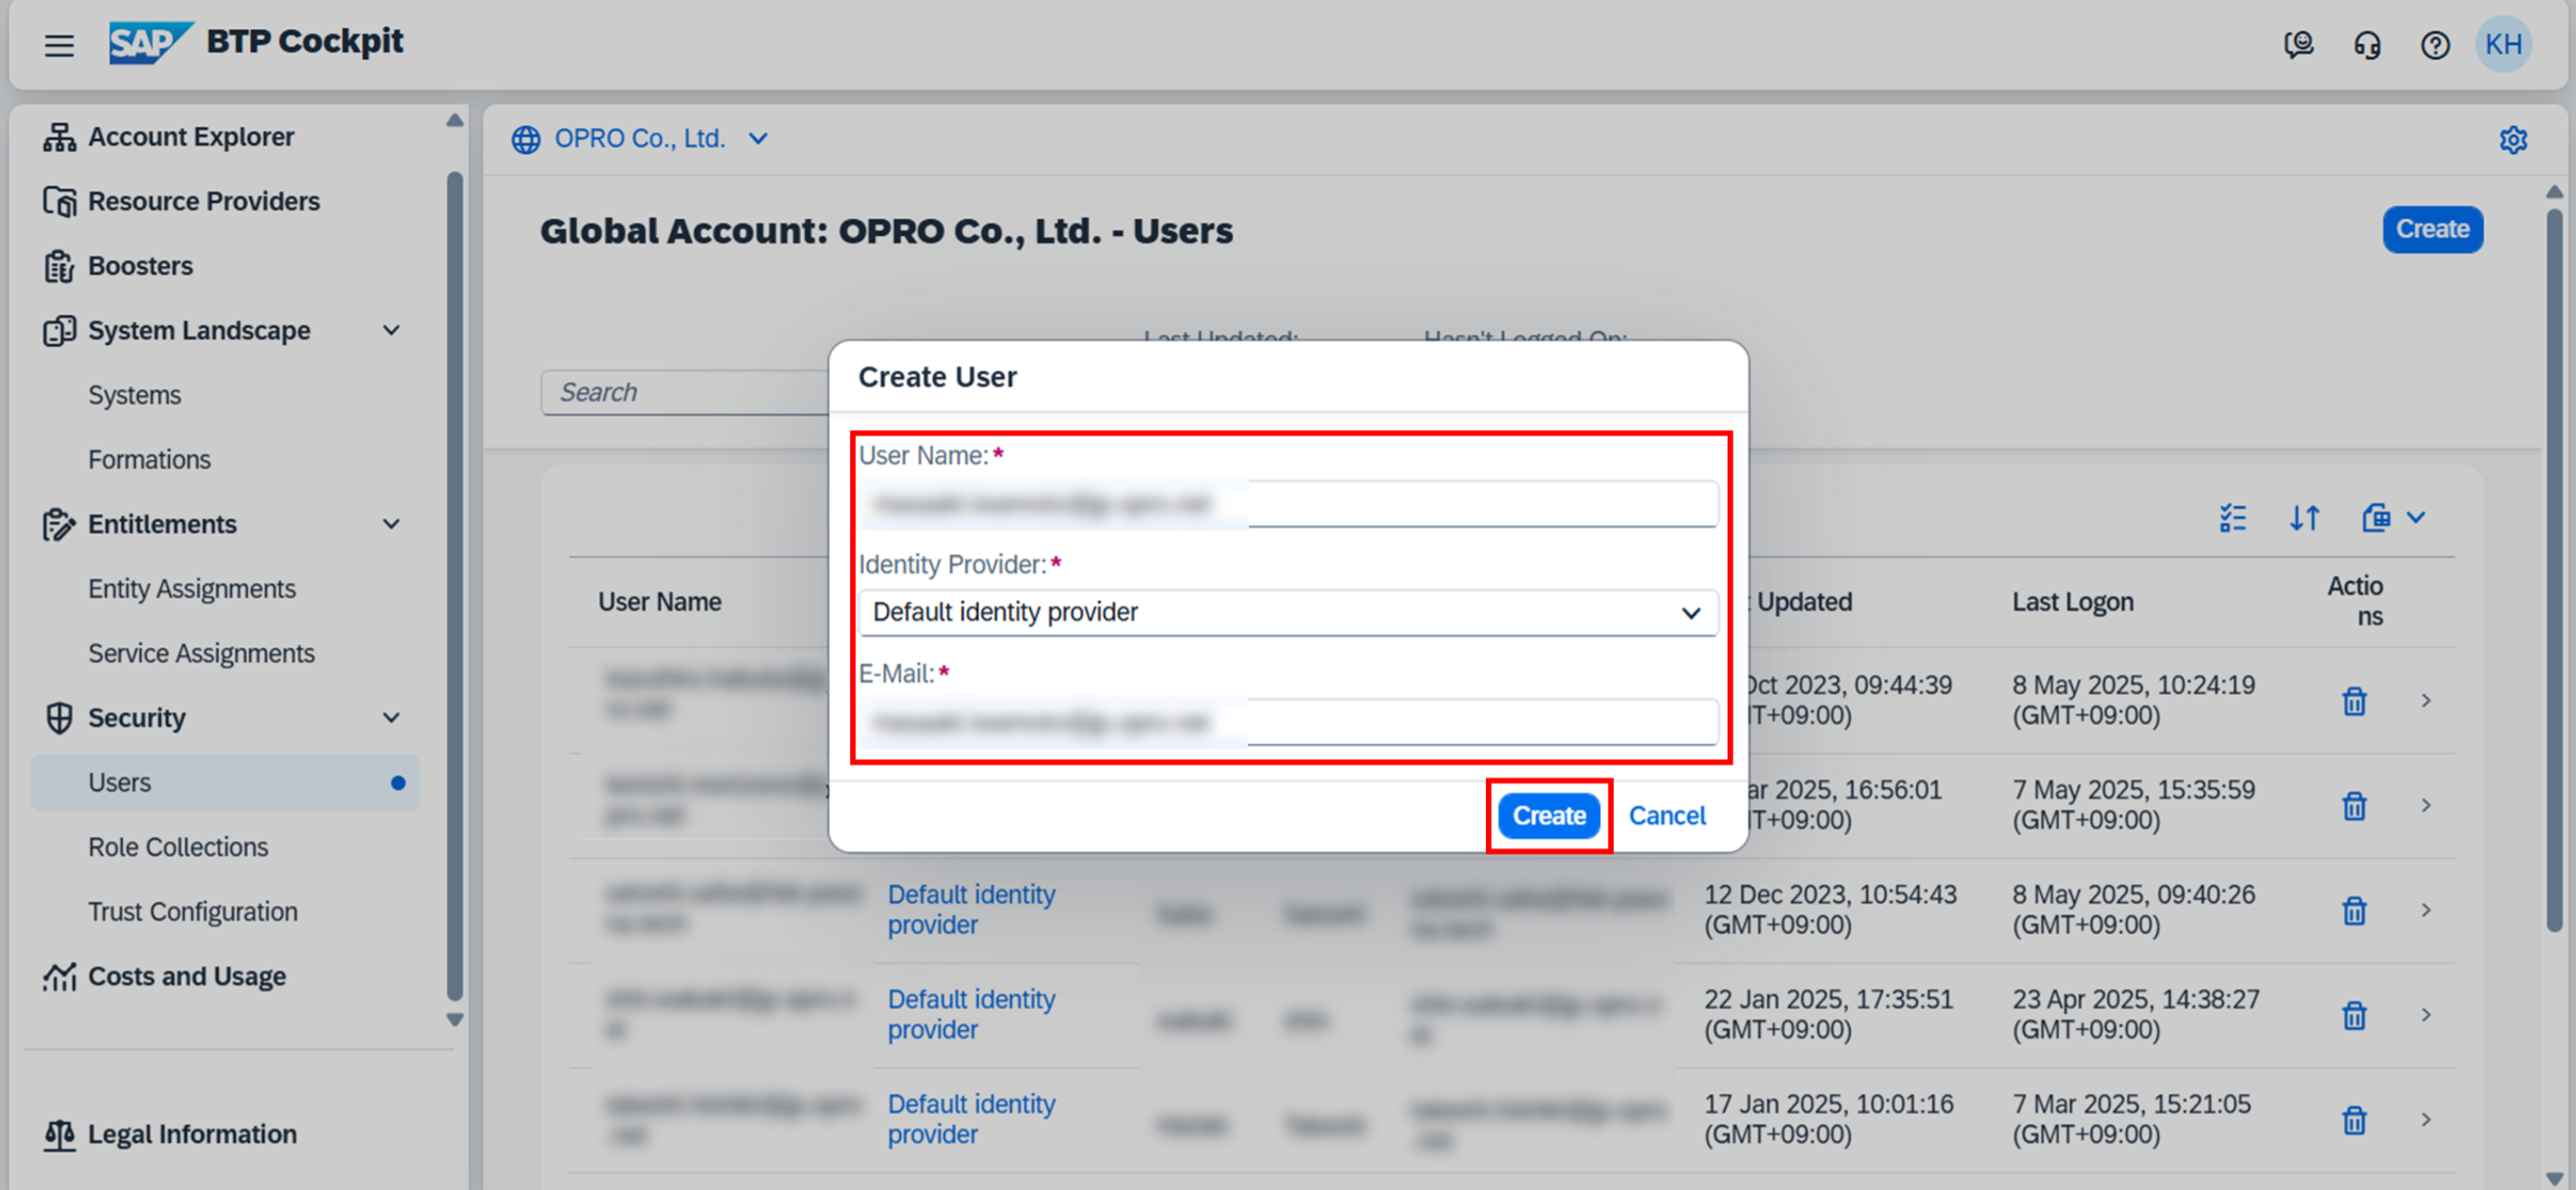Image resolution: width=2576 pixels, height=1190 pixels.
Task: Collapse the System Landscape section
Action: coord(391,331)
